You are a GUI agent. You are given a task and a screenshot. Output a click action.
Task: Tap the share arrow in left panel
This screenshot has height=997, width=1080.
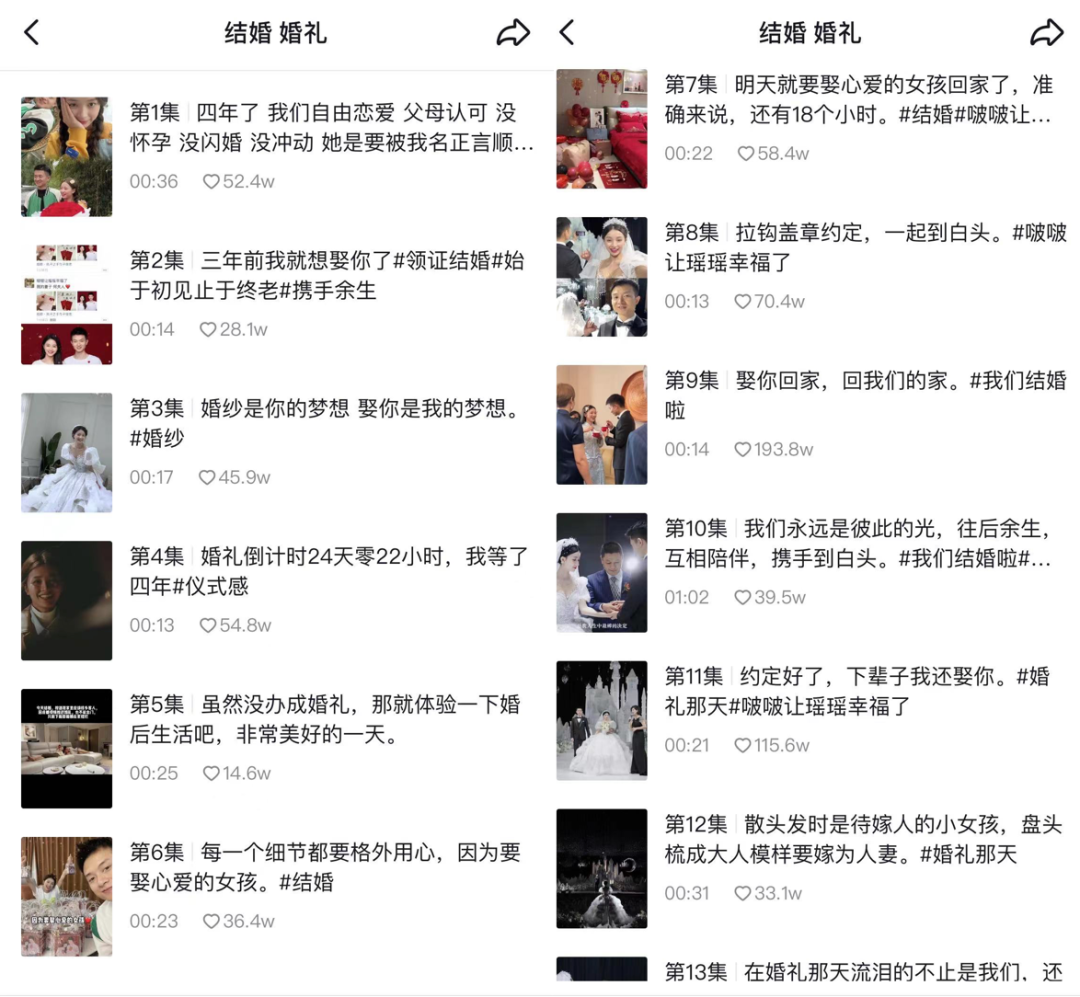click(x=513, y=32)
